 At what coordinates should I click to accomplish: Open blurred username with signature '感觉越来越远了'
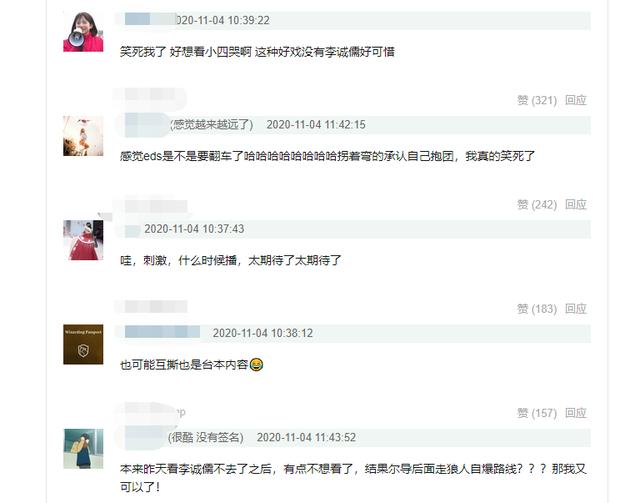point(145,125)
